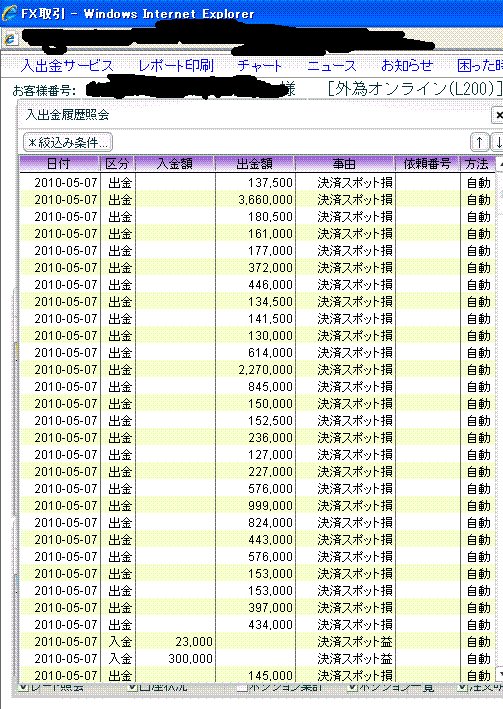Click the Internet Explorer logo in the title bar
Screen dimensions: 503x709
tap(9, 13)
